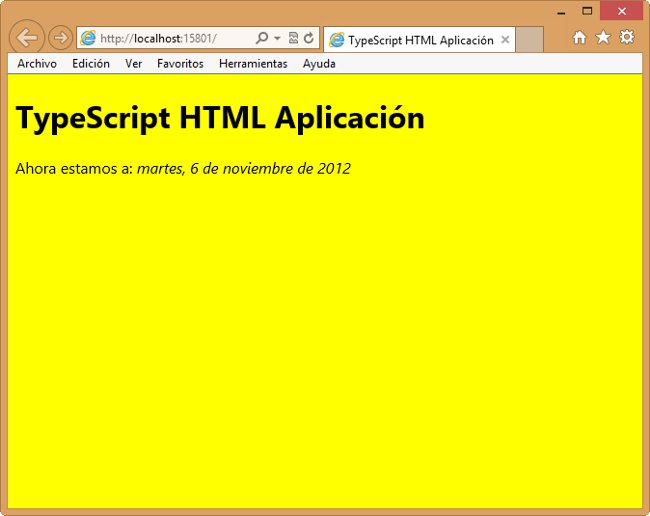Select the TypeScript HTML Aplicación tab

pyautogui.click(x=419, y=40)
